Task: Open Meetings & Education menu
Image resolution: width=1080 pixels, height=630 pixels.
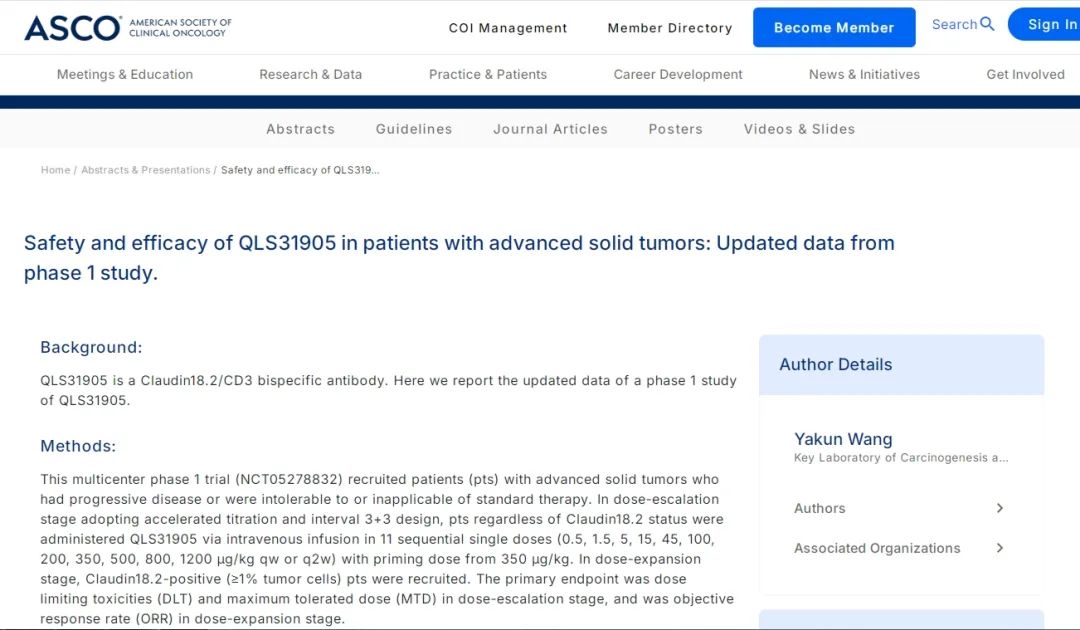Action: coord(125,74)
